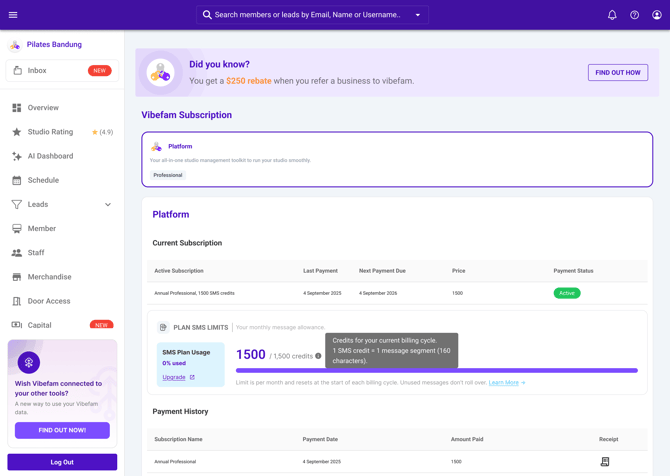The width and height of the screenshot is (670, 476).
Task: Click the '4 September 2026' next payment date
Action: tap(378, 293)
